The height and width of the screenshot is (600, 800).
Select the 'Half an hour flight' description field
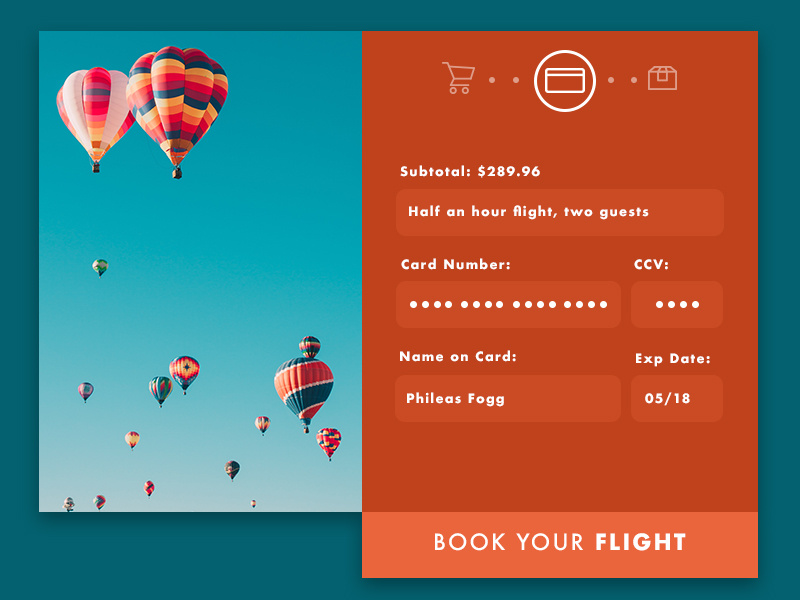(x=559, y=212)
